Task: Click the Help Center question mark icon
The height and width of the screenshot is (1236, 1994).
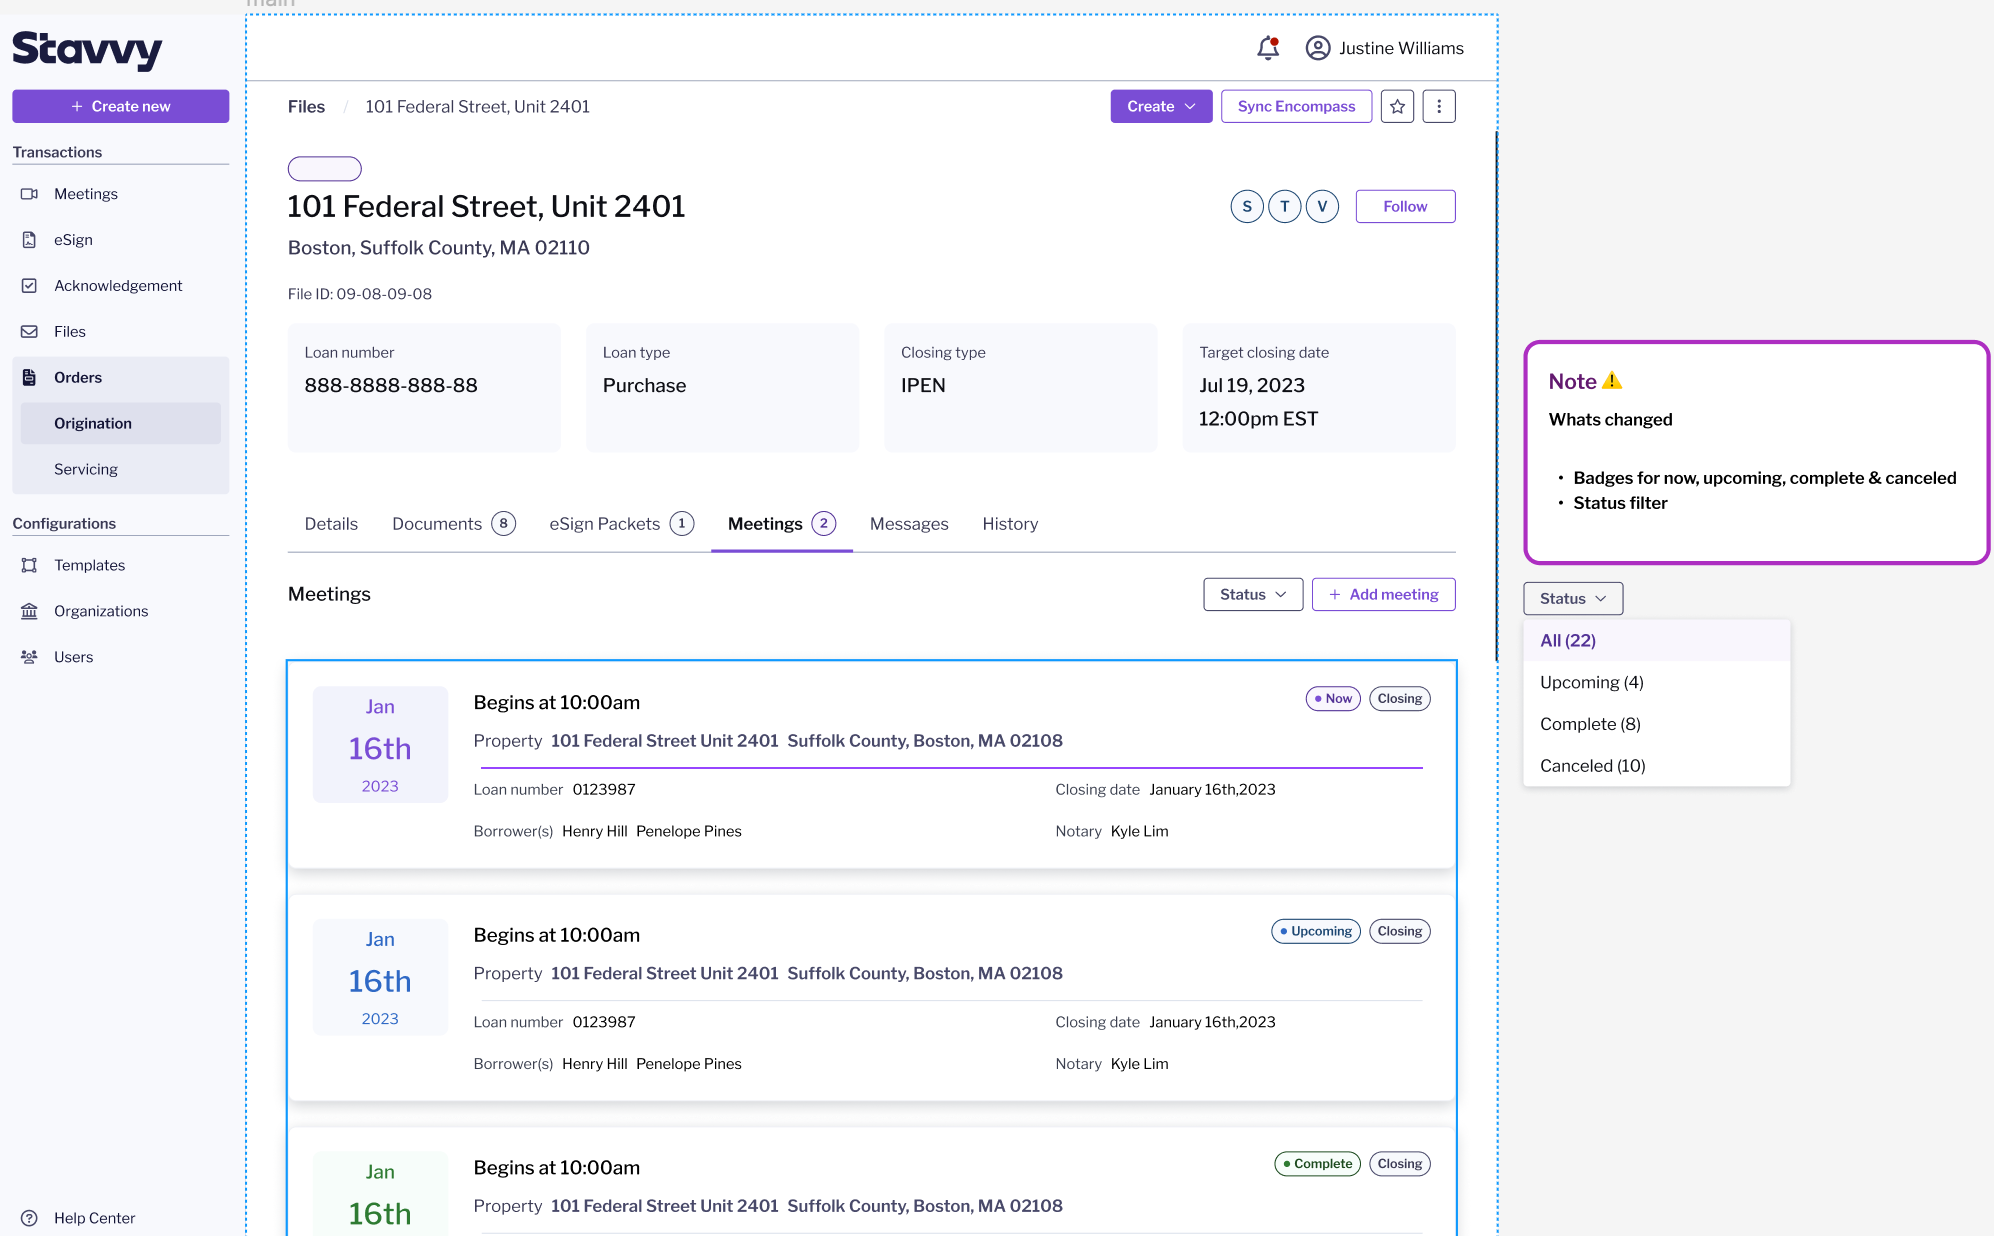Action: click(29, 1218)
